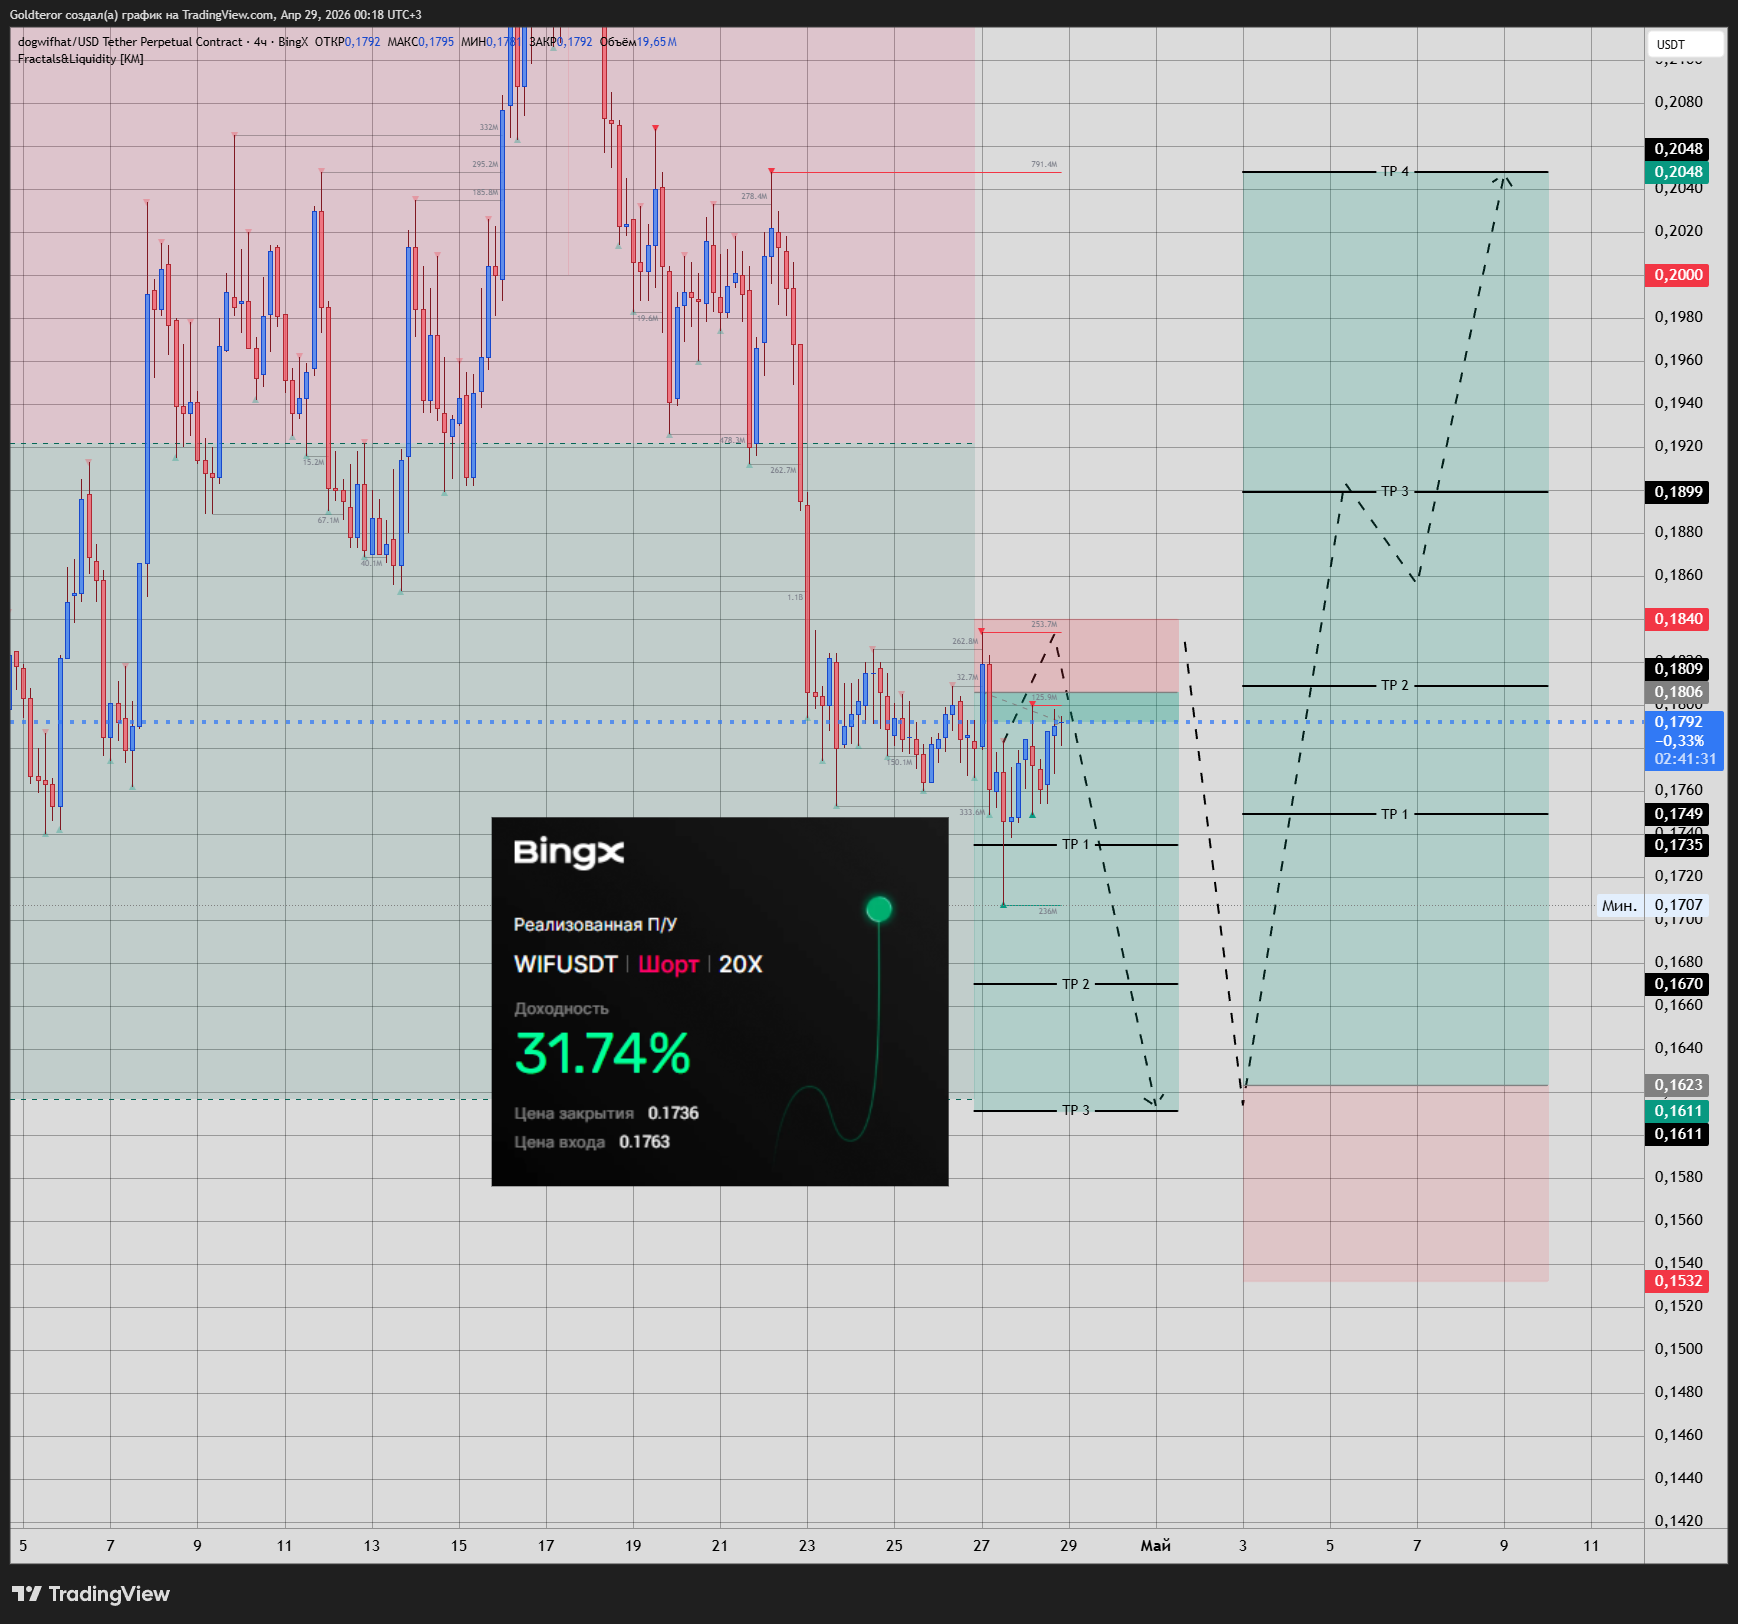Click the red 0,1532 stop price label
Viewport: 1738px width, 1624px height.
click(1677, 1281)
